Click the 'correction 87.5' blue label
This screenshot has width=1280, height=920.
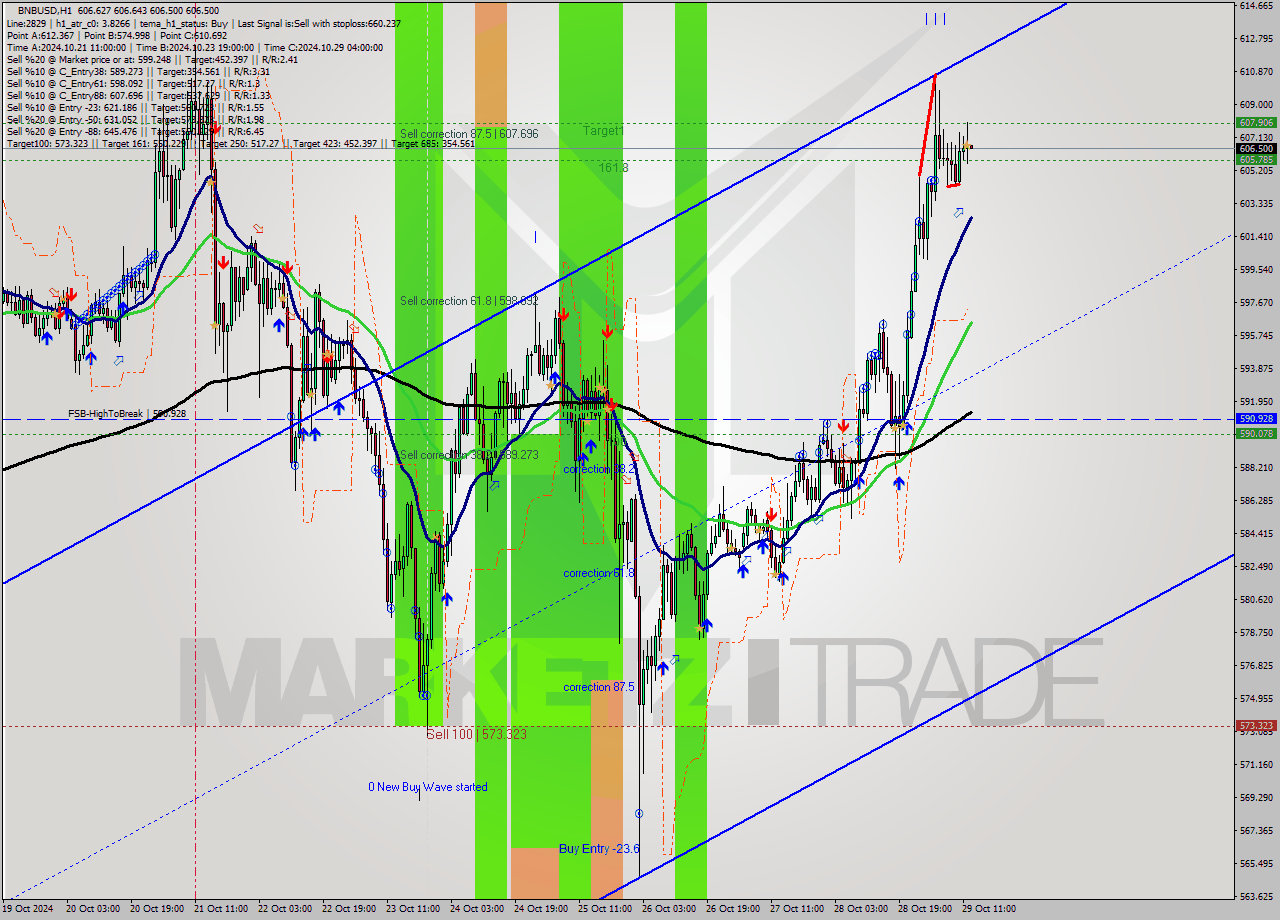click(x=599, y=687)
